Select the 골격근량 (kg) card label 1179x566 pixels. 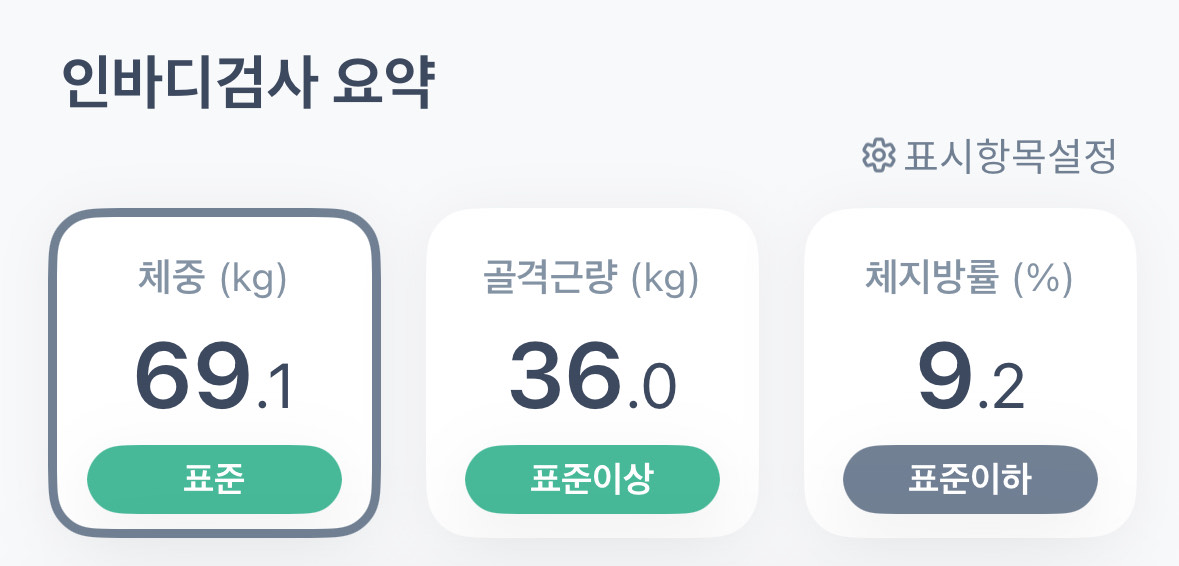[591, 280]
